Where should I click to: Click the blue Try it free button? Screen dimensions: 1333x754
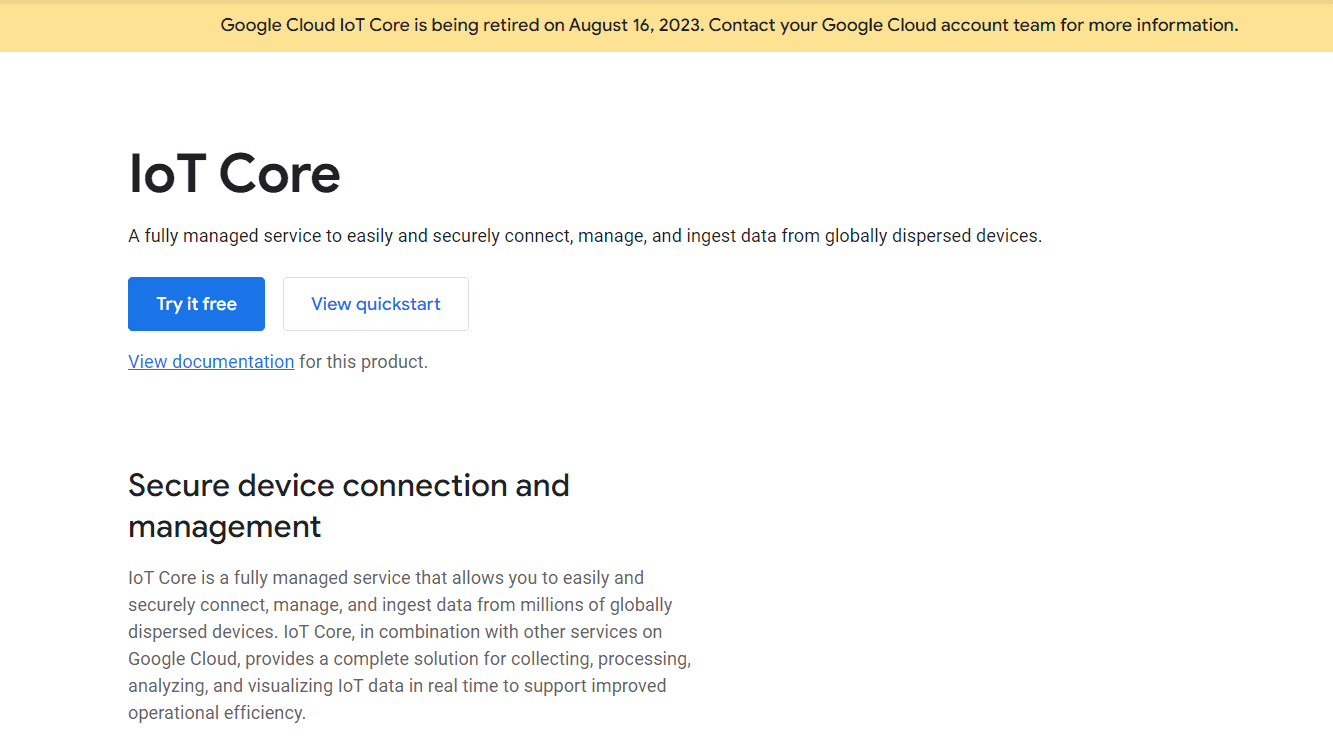click(196, 304)
